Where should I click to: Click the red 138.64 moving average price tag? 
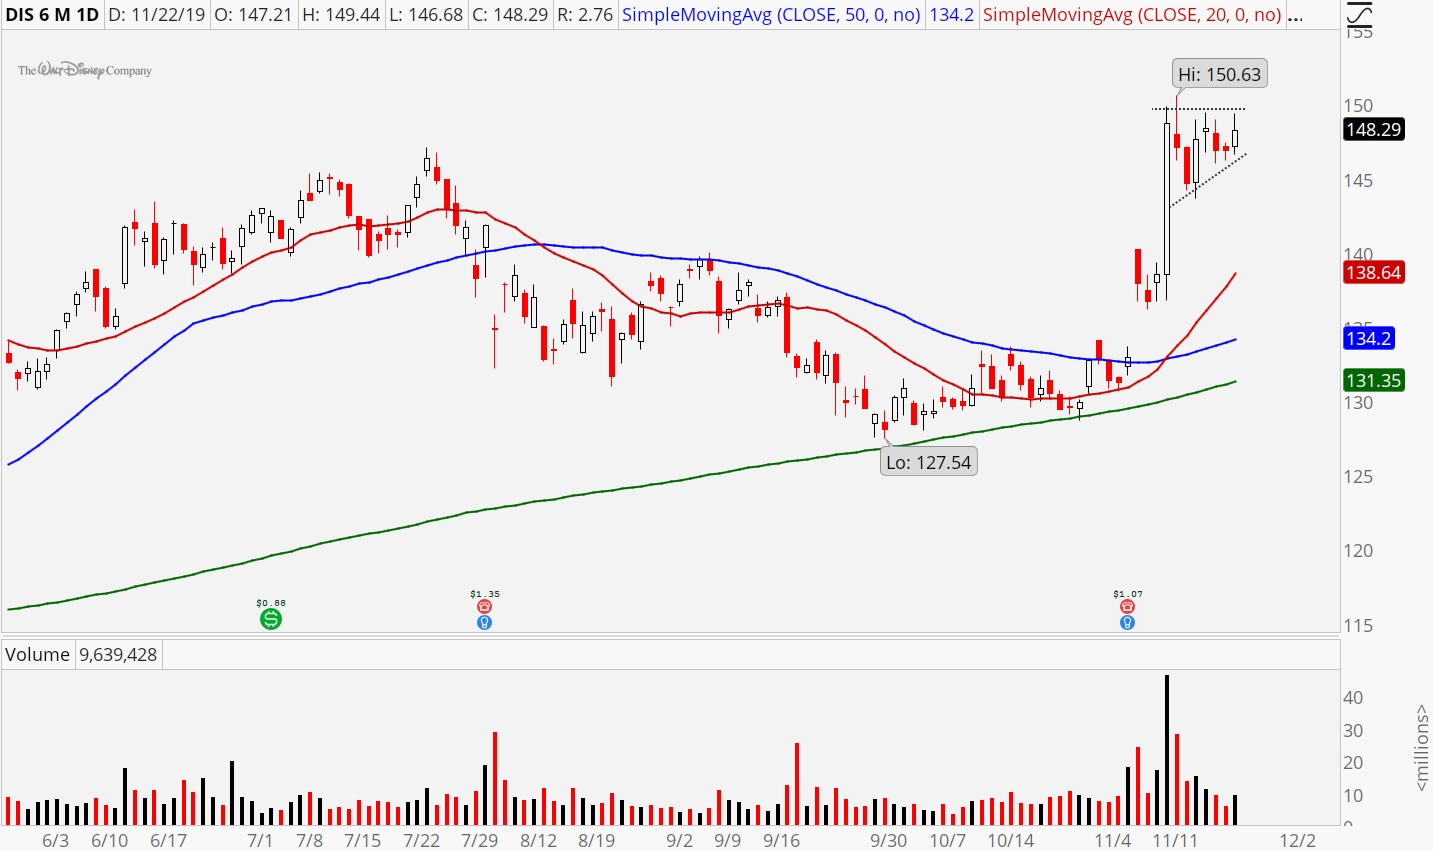coord(1373,272)
